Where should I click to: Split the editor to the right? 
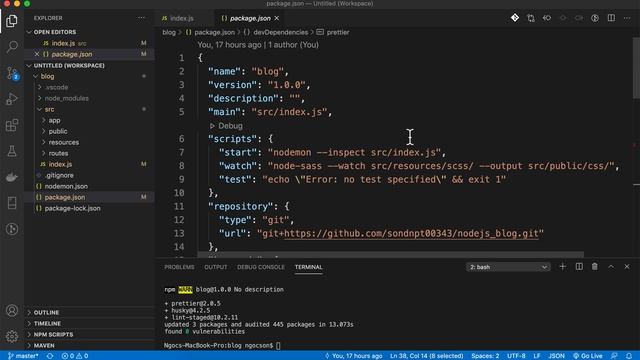point(611,18)
